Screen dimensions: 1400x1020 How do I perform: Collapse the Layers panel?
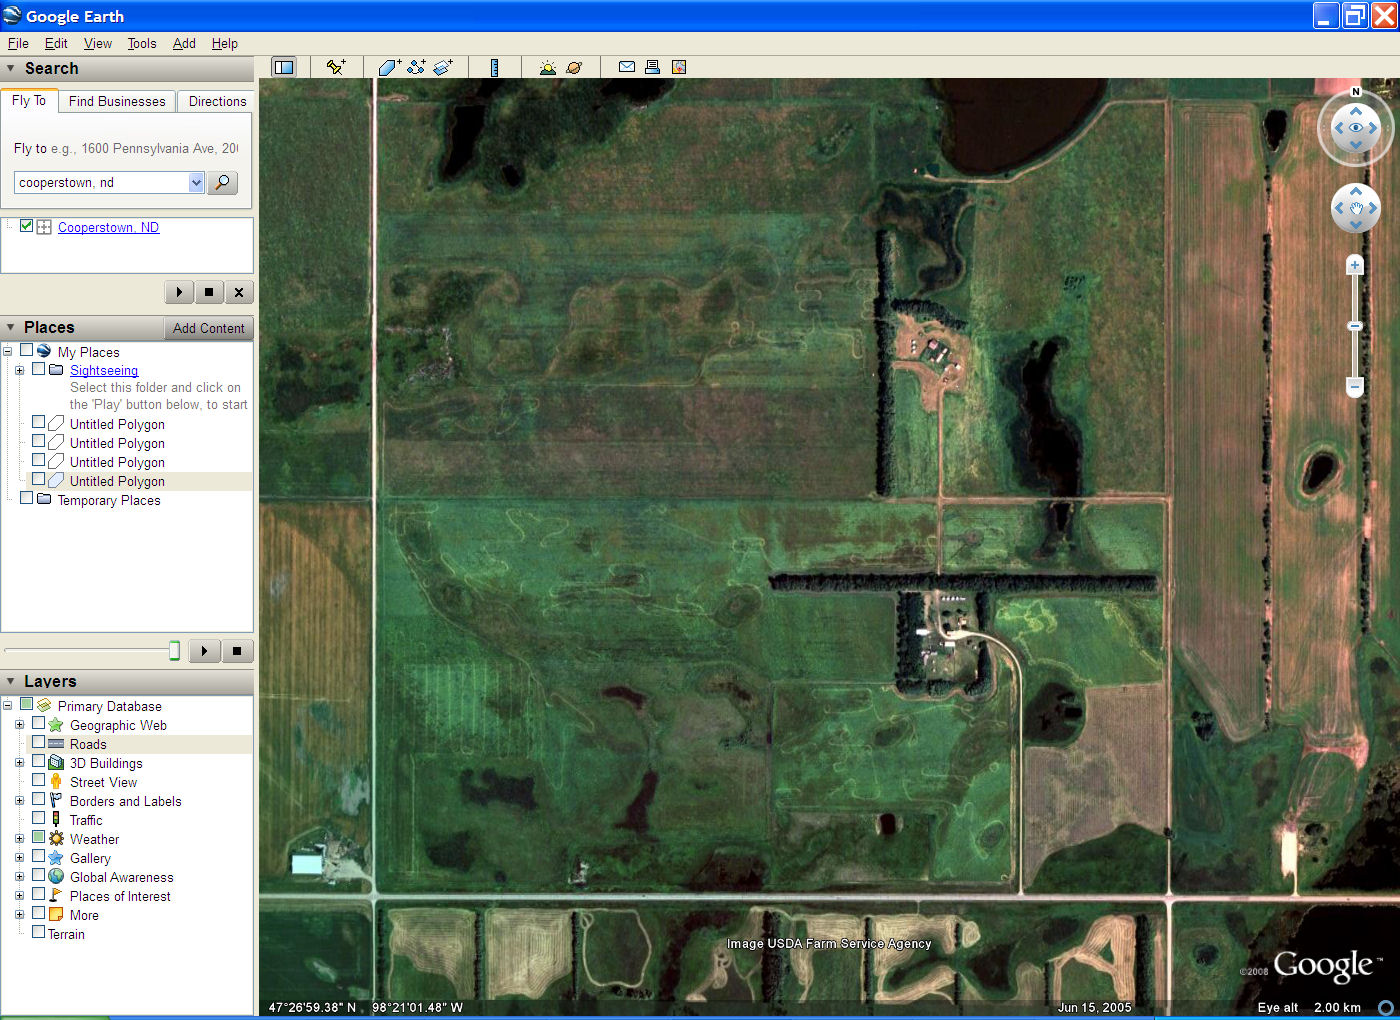11,681
